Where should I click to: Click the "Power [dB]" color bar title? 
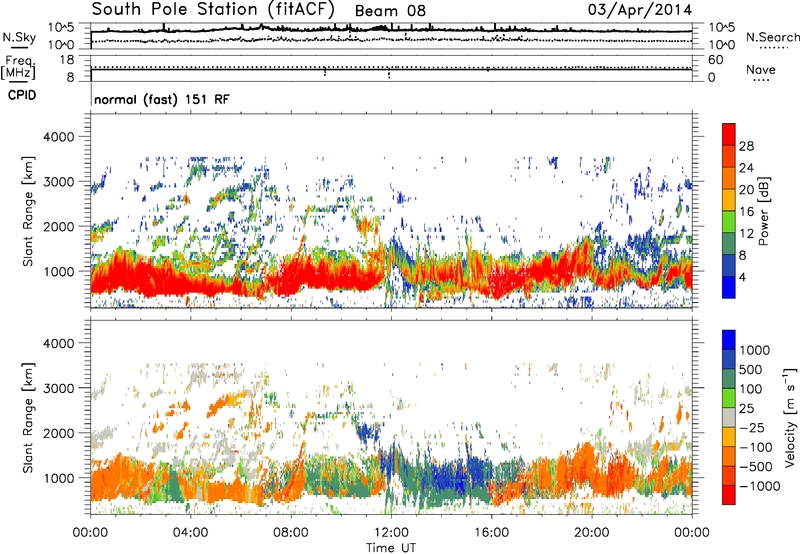click(x=764, y=211)
